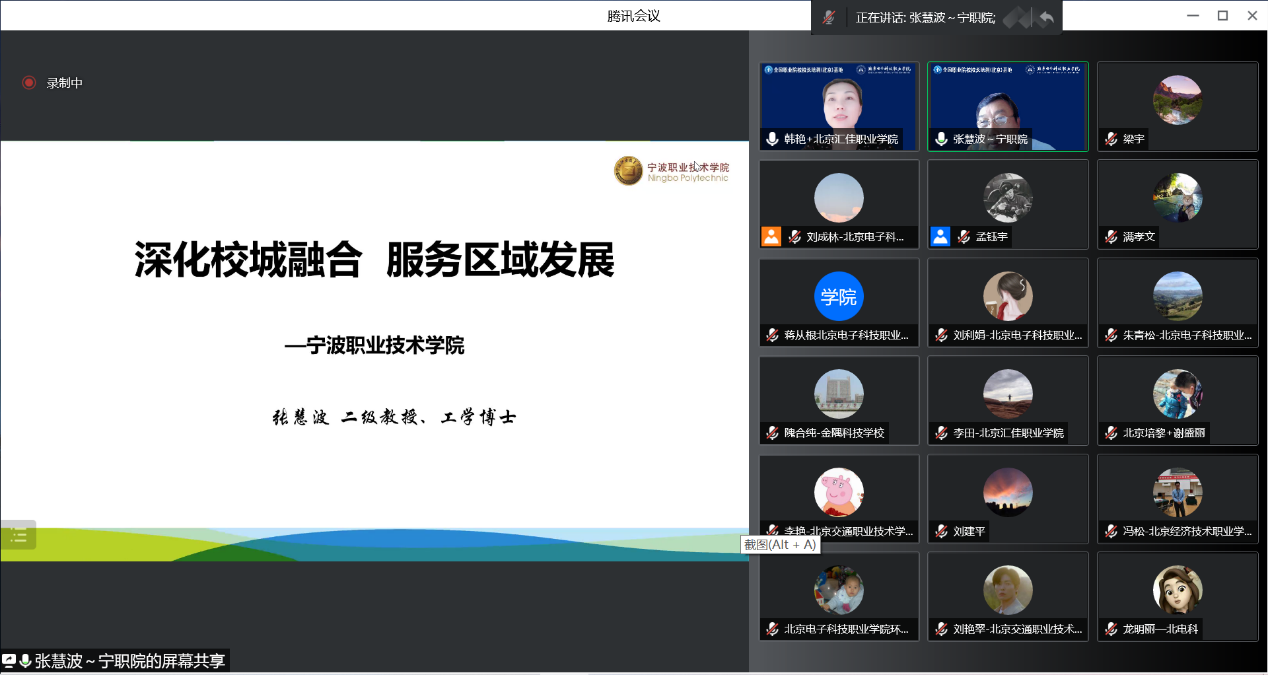
Task: Click 满孝文's muted mic icon
Action: (1111, 237)
